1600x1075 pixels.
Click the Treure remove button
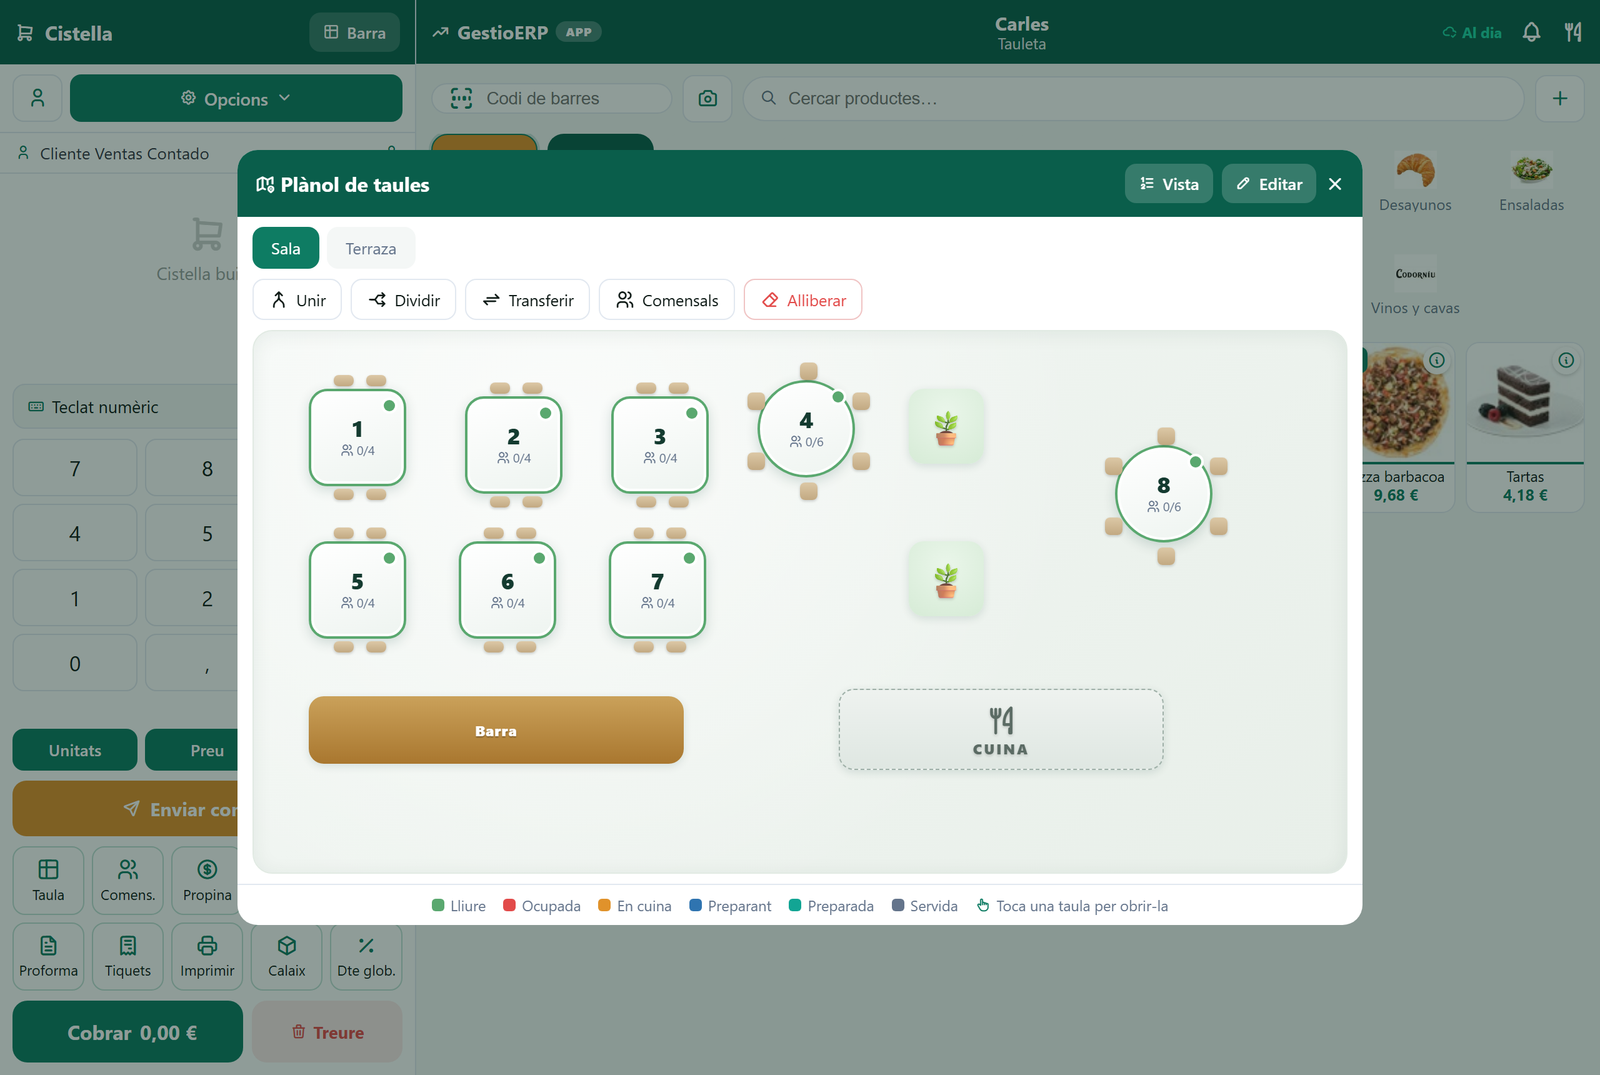point(327,1032)
